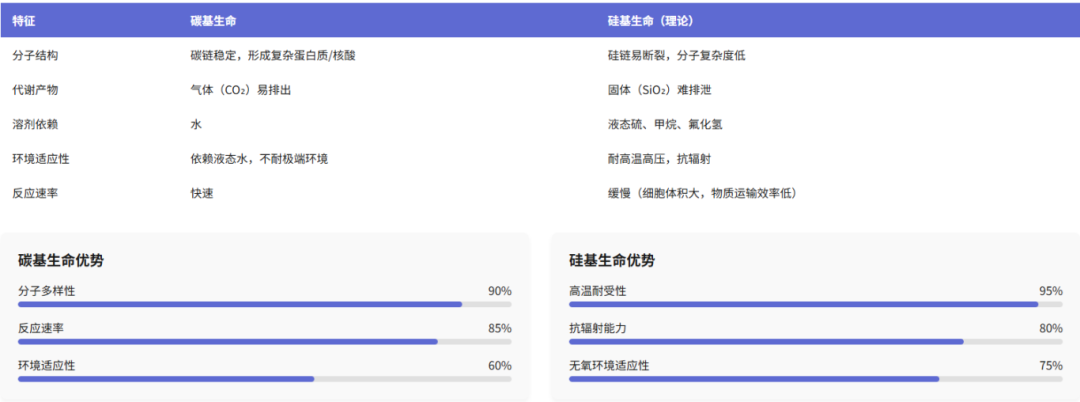Click the 硅基生命（理论） column header
The width and height of the screenshot is (1080, 402).
tap(651, 21)
